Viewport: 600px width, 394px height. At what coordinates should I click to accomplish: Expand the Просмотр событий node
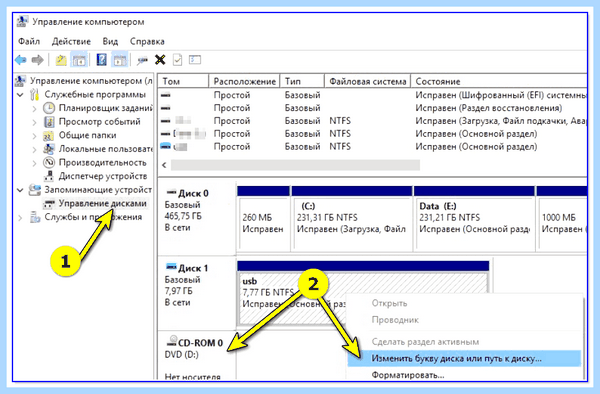point(34,122)
